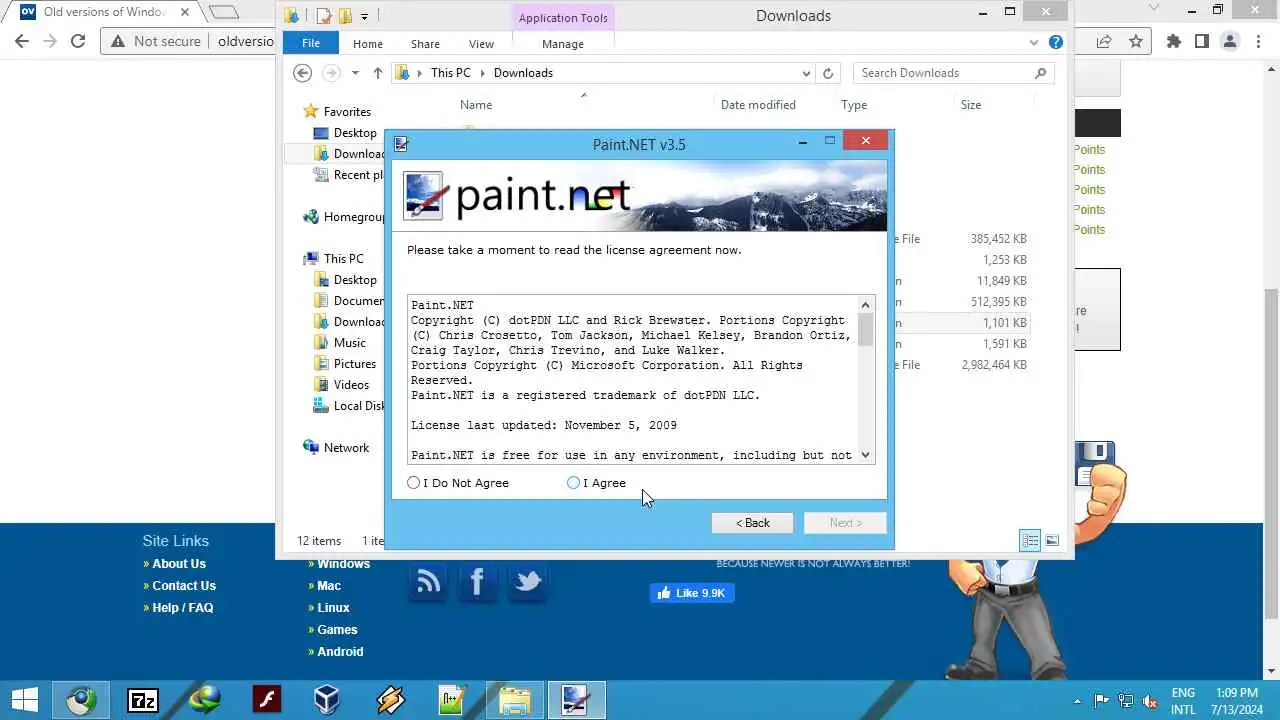
Task: Select the I Agree radio button
Action: tap(574, 483)
